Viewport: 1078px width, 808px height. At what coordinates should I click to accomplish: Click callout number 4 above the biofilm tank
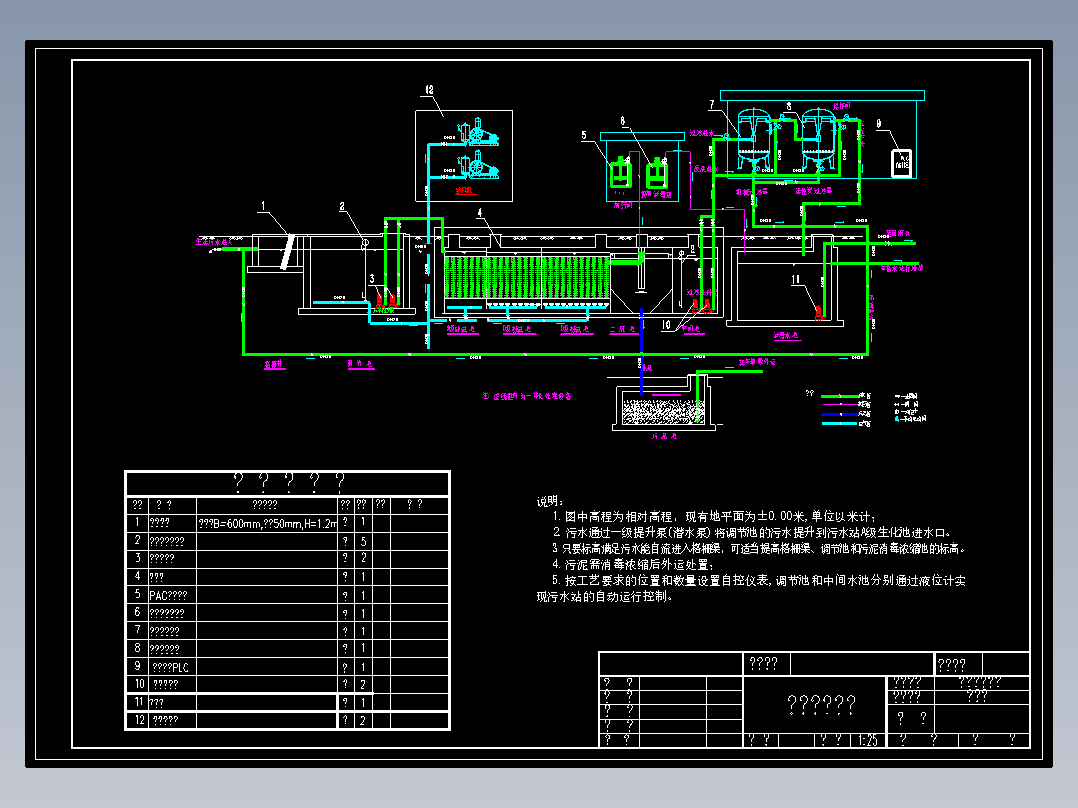[480, 213]
